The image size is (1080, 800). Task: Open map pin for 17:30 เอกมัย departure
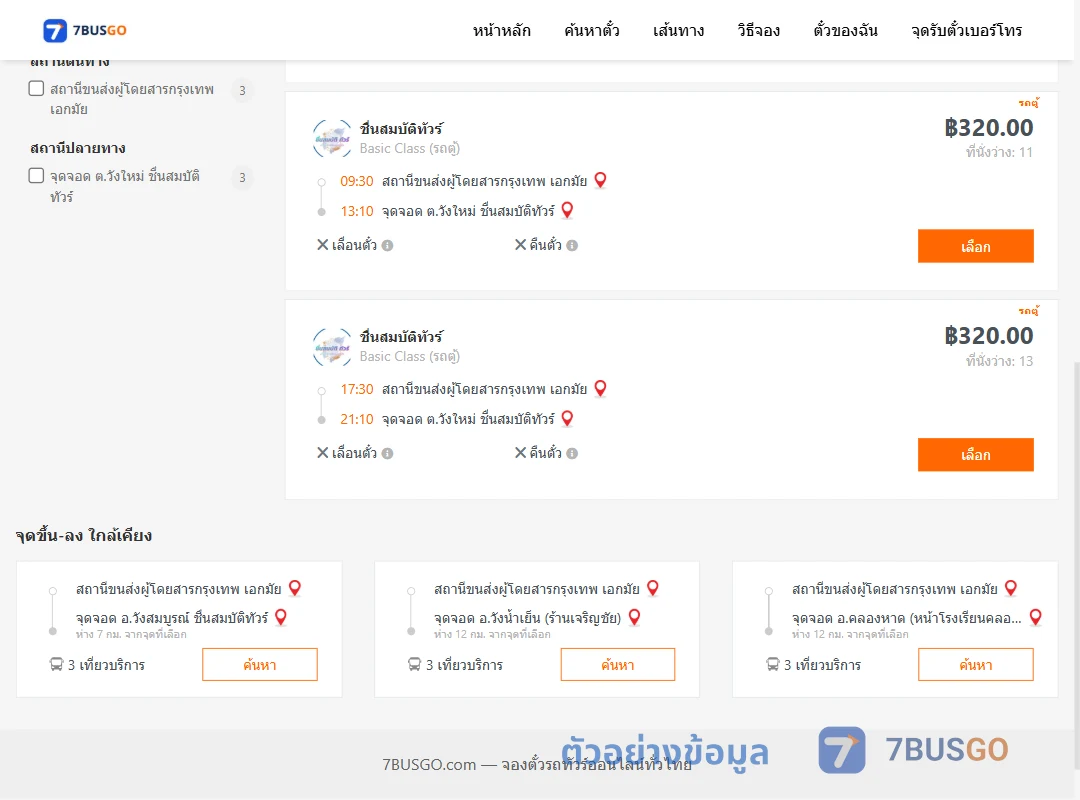point(601,388)
